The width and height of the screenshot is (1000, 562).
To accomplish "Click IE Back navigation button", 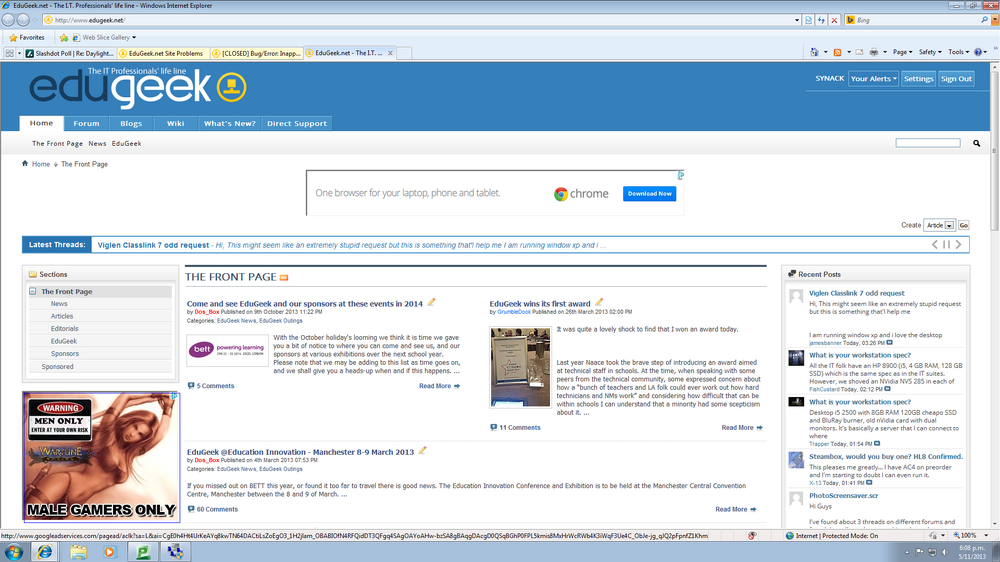I will (8, 20).
